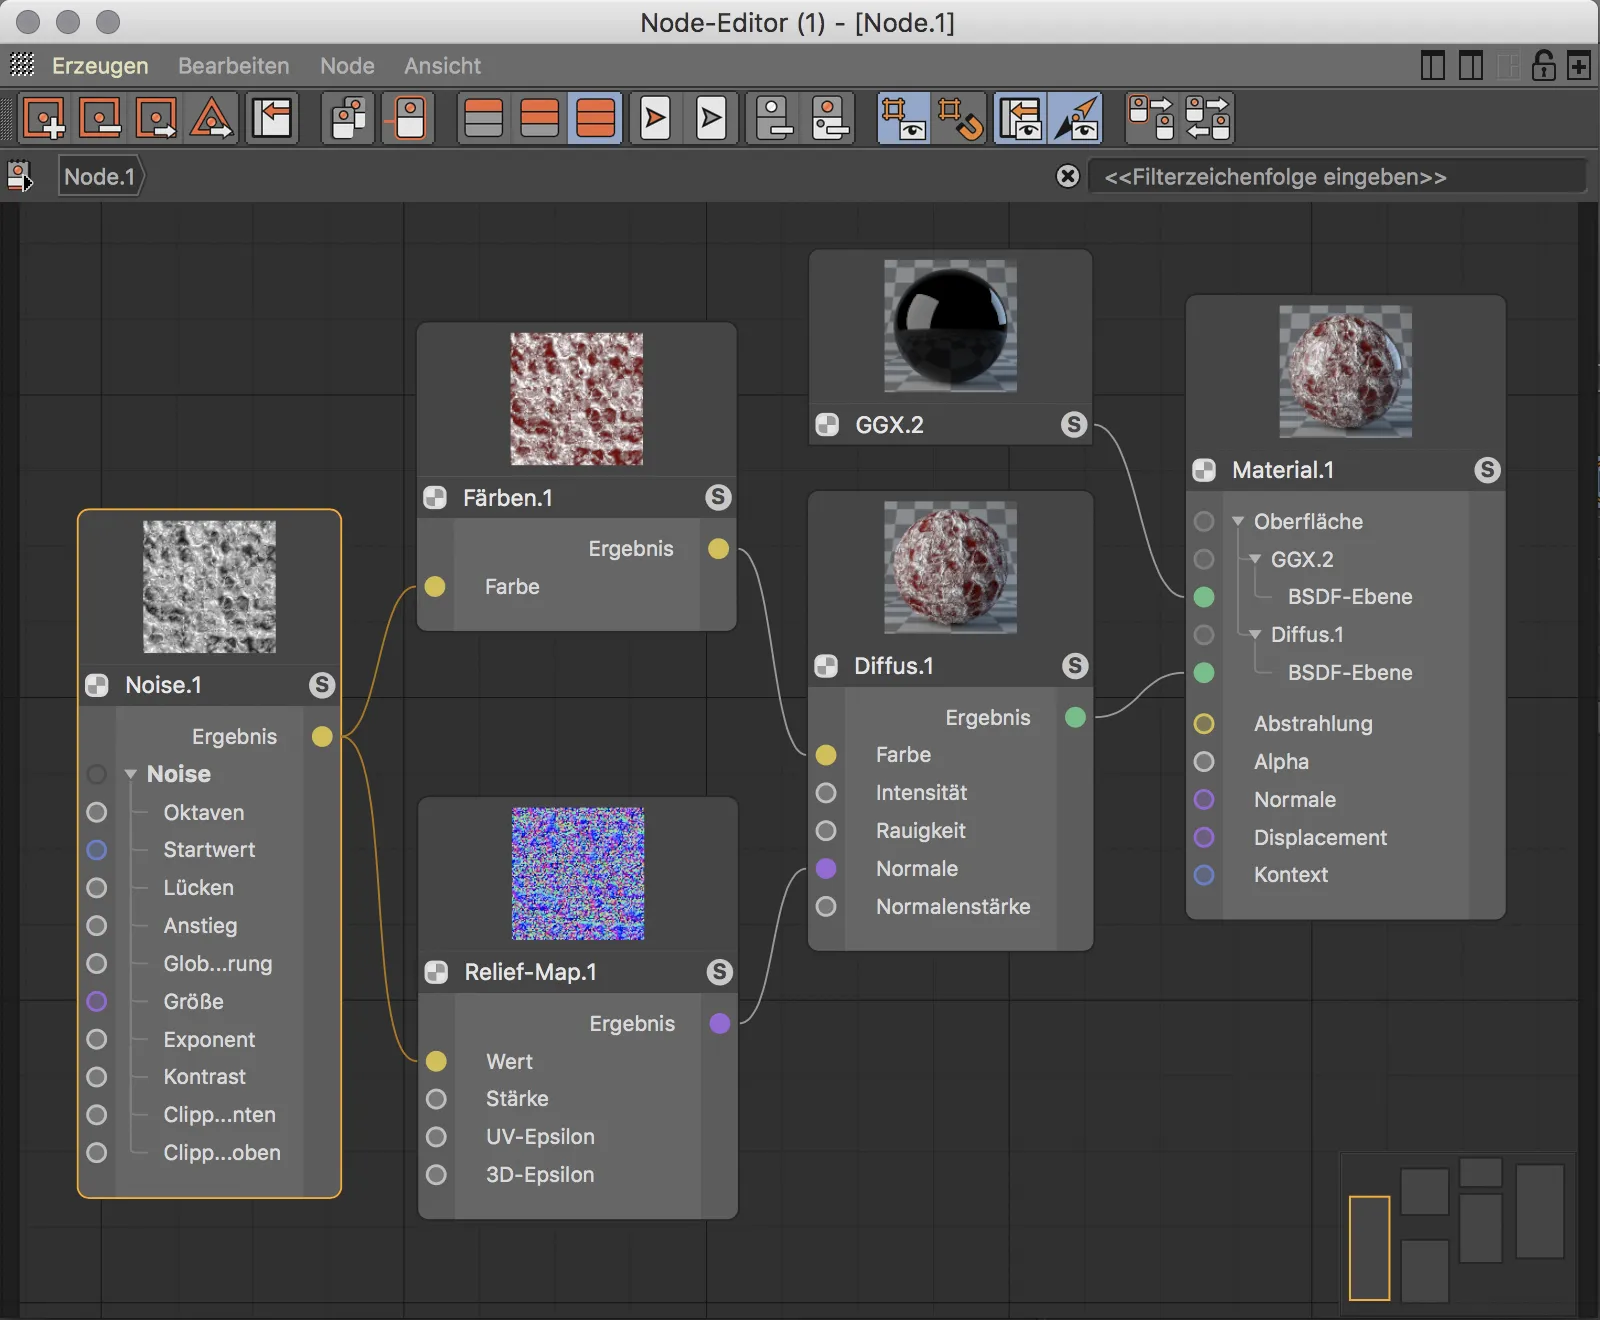
Task: Toggle the solo S button on Noise.1
Action: point(321,685)
